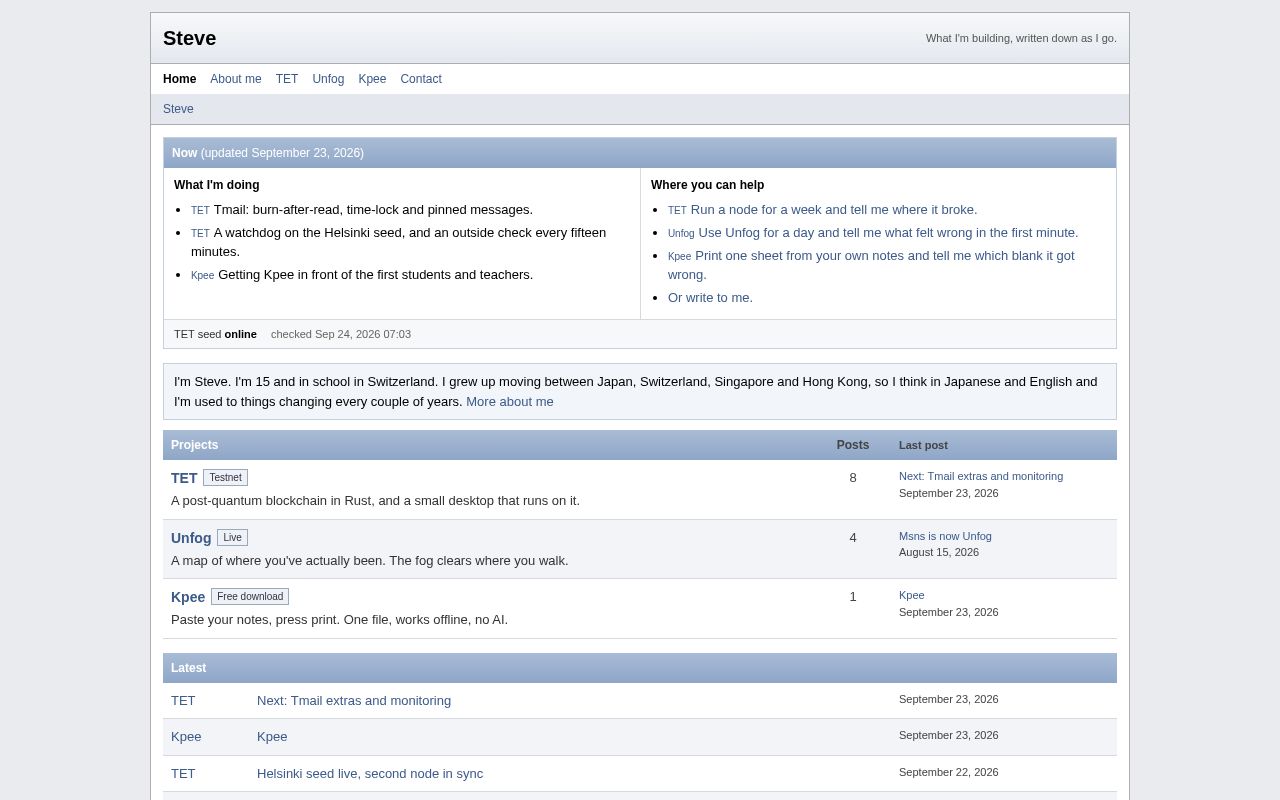This screenshot has width=1280, height=800.
Task: Click the "Or write to me." link
Action: click(710, 298)
